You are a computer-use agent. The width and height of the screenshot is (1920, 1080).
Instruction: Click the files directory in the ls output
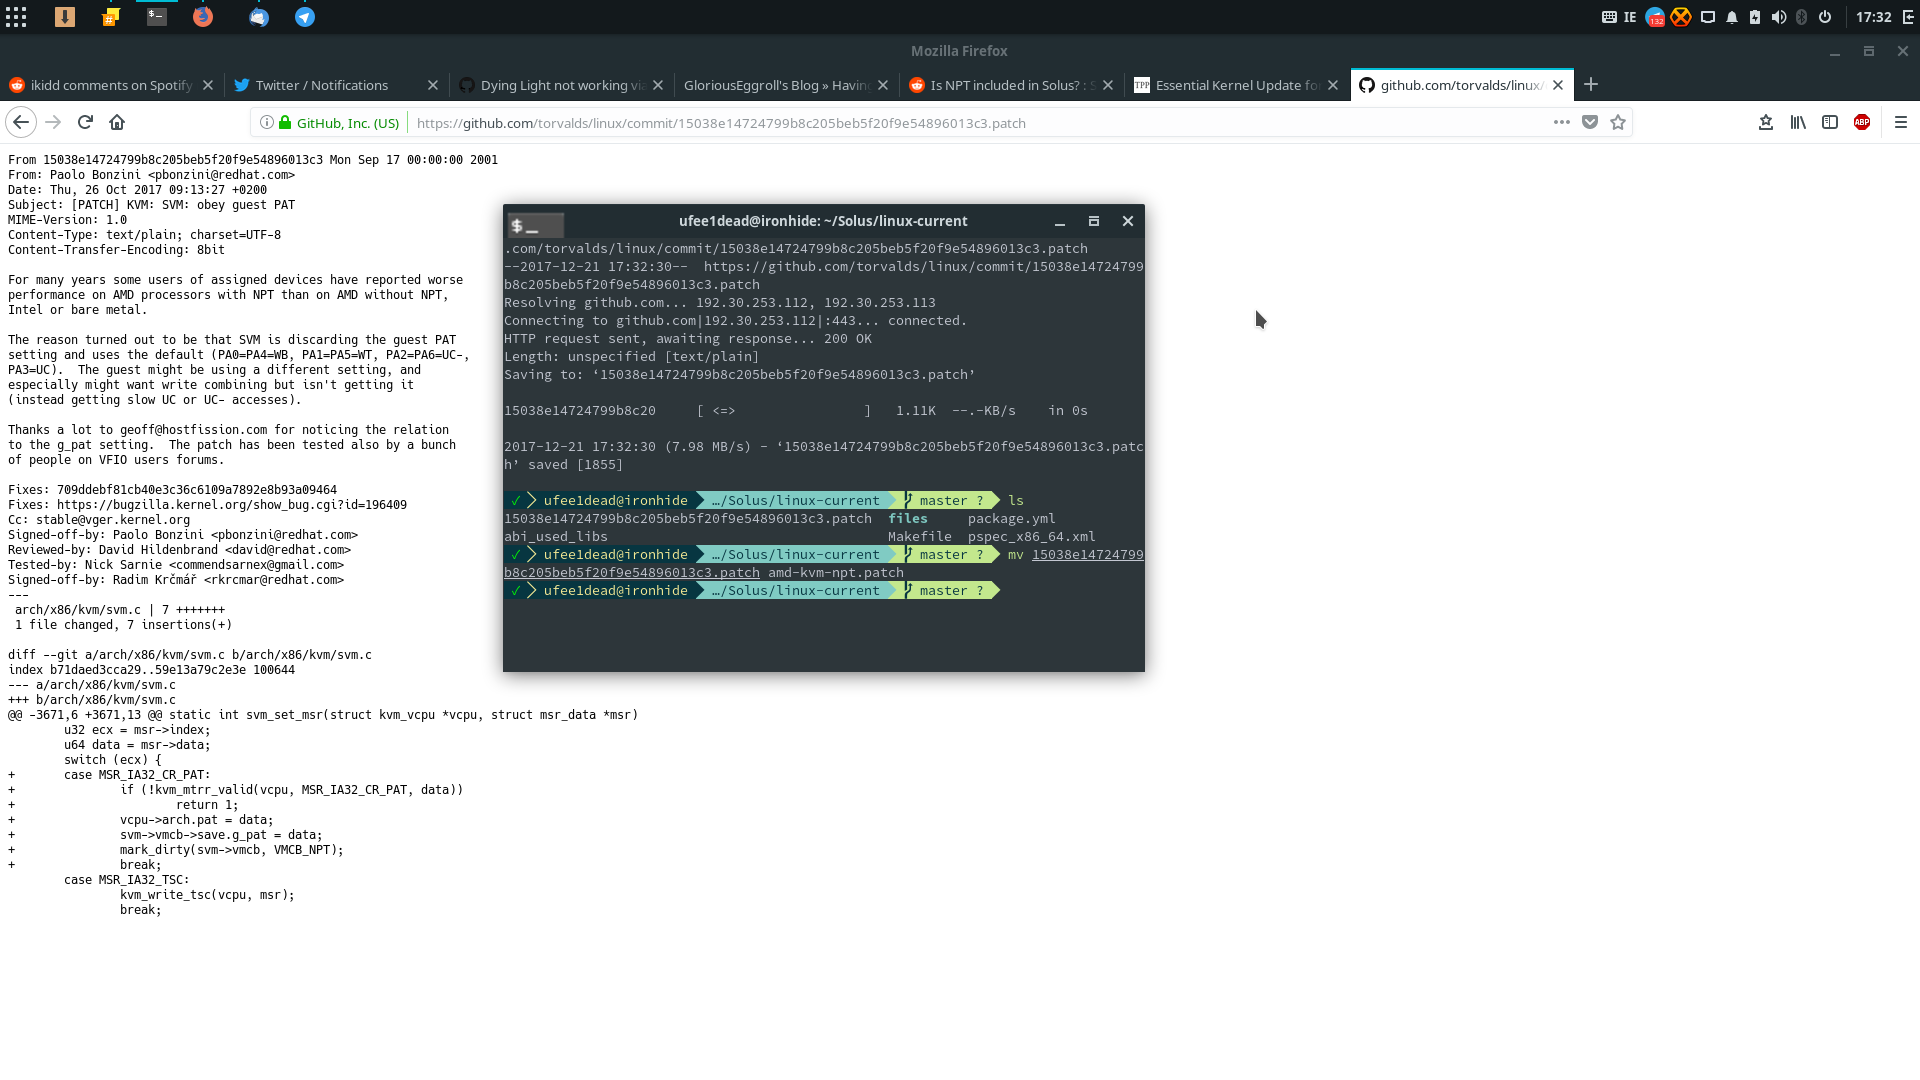click(x=908, y=519)
